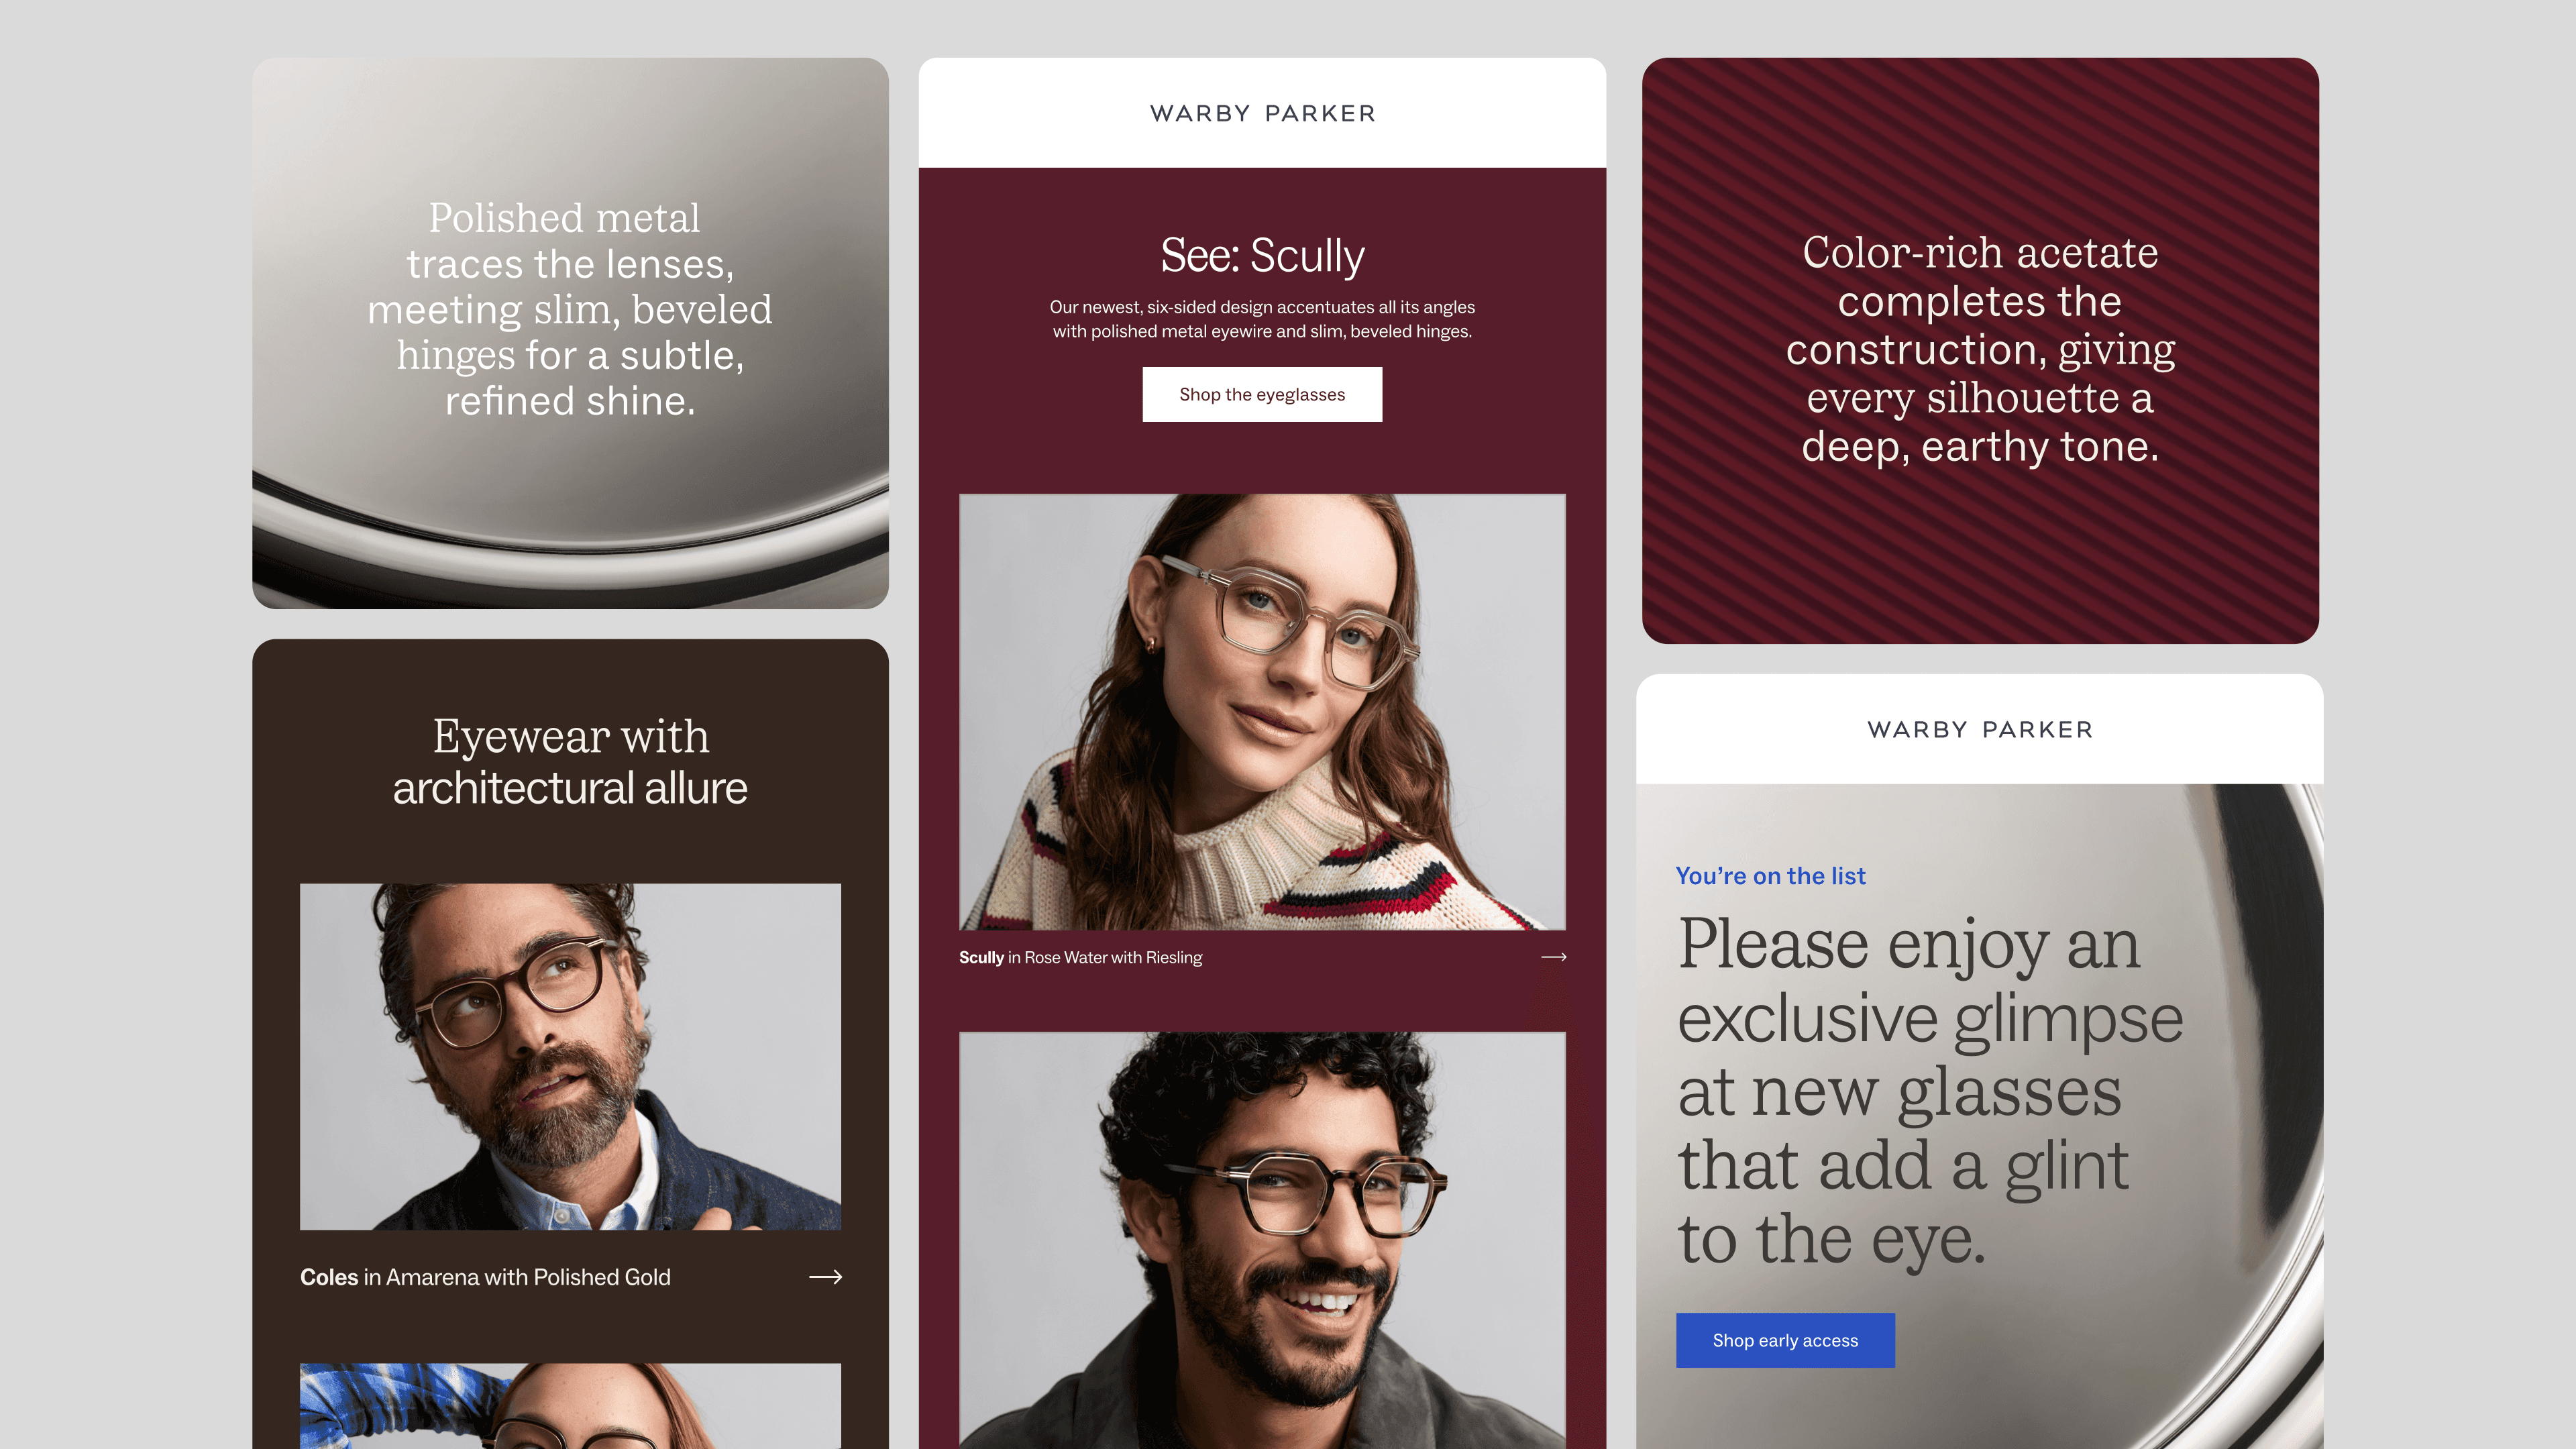Image resolution: width=2576 pixels, height=1449 pixels.
Task: Select the Color-rich acetate striped burgundy card
Action: point(1980,350)
